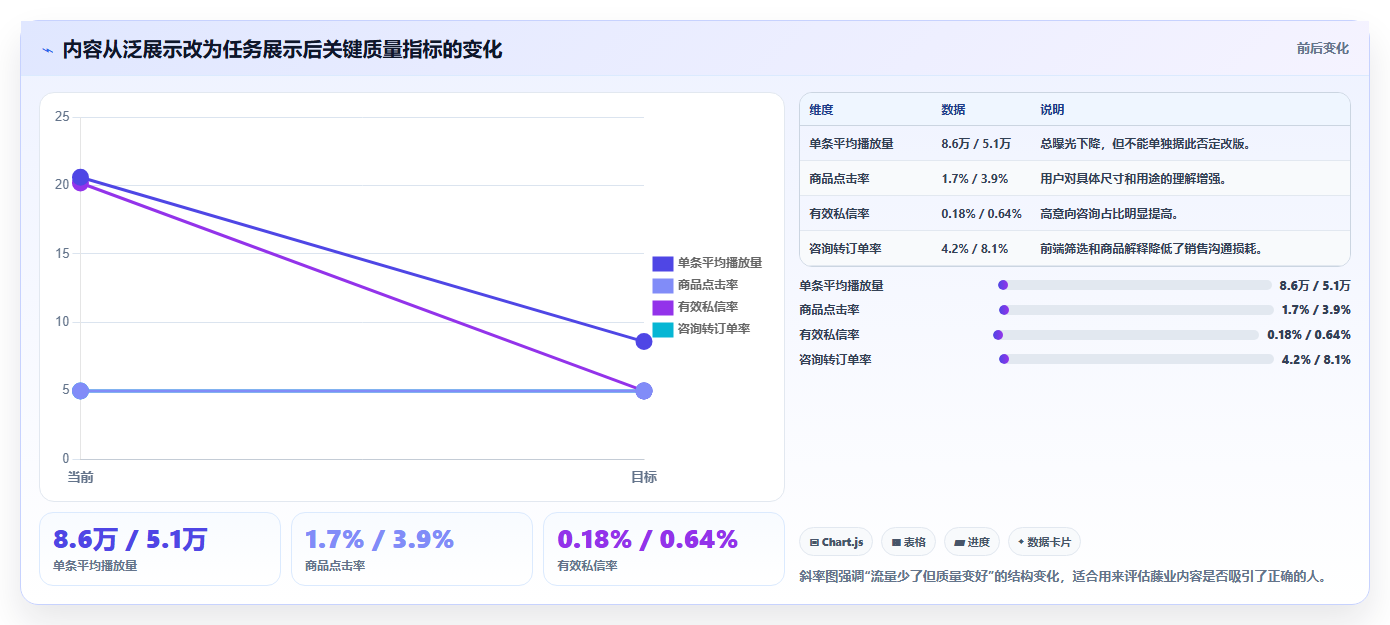Click the Chart.js tag button
The width and height of the screenshot is (1390, 625).
pyautogui.click(x=836, y=542)
